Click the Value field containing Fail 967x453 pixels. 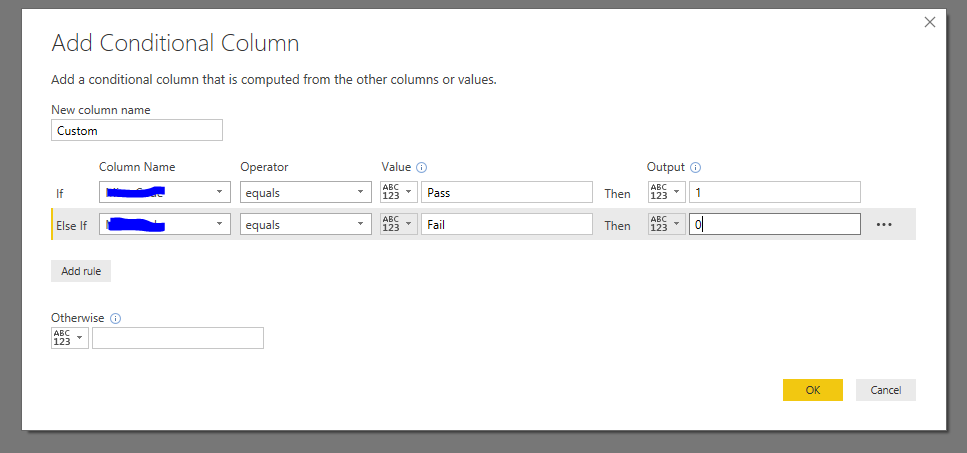(x=507, y=224)
